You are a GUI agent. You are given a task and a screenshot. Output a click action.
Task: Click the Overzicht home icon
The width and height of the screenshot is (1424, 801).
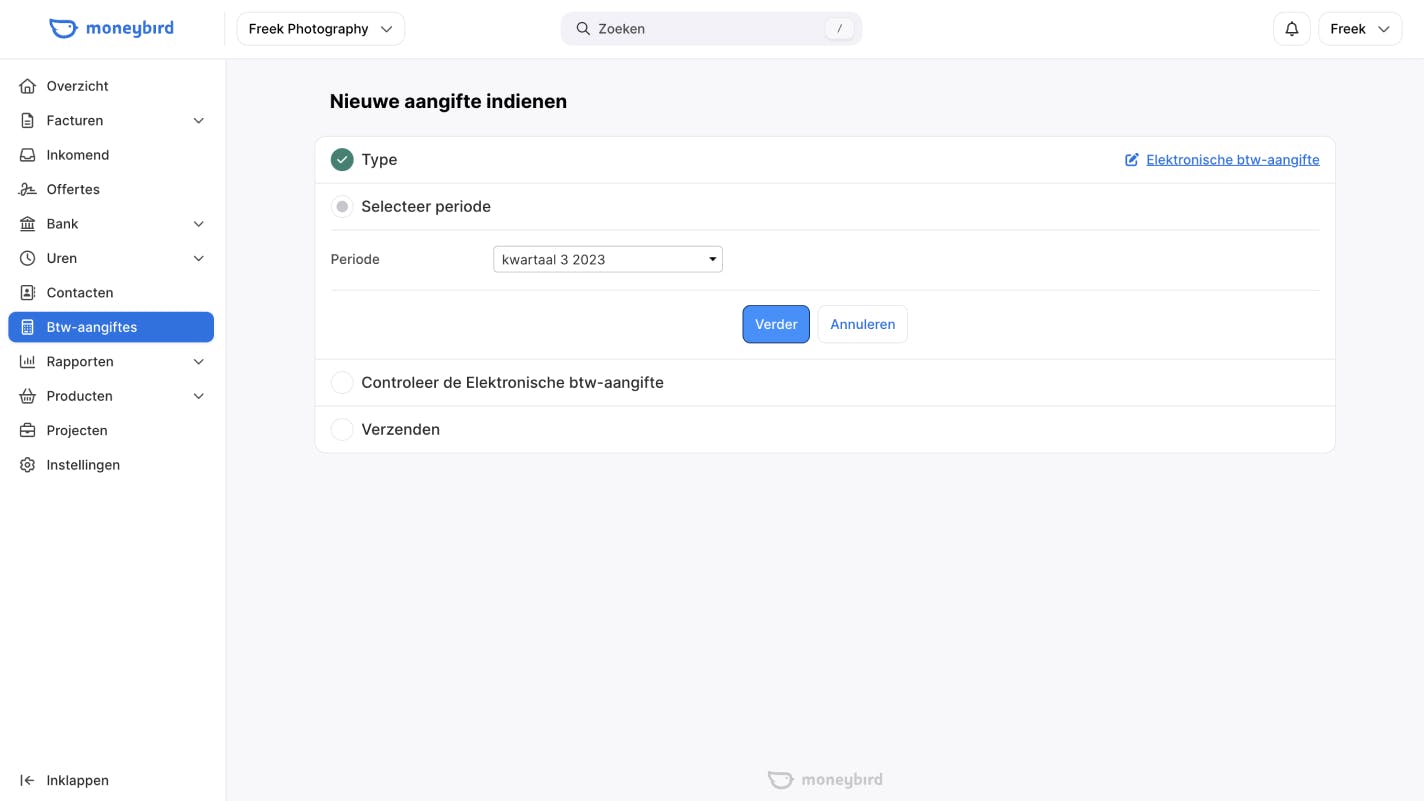[x=28, y=86]
